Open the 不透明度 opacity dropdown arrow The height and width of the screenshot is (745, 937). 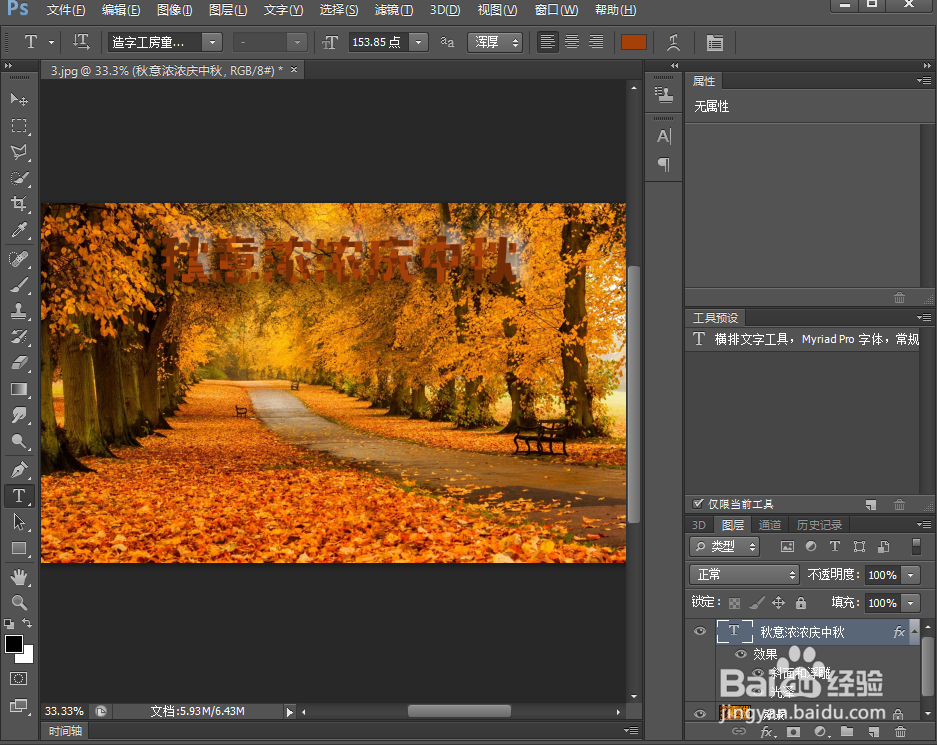tap(911, 575)
